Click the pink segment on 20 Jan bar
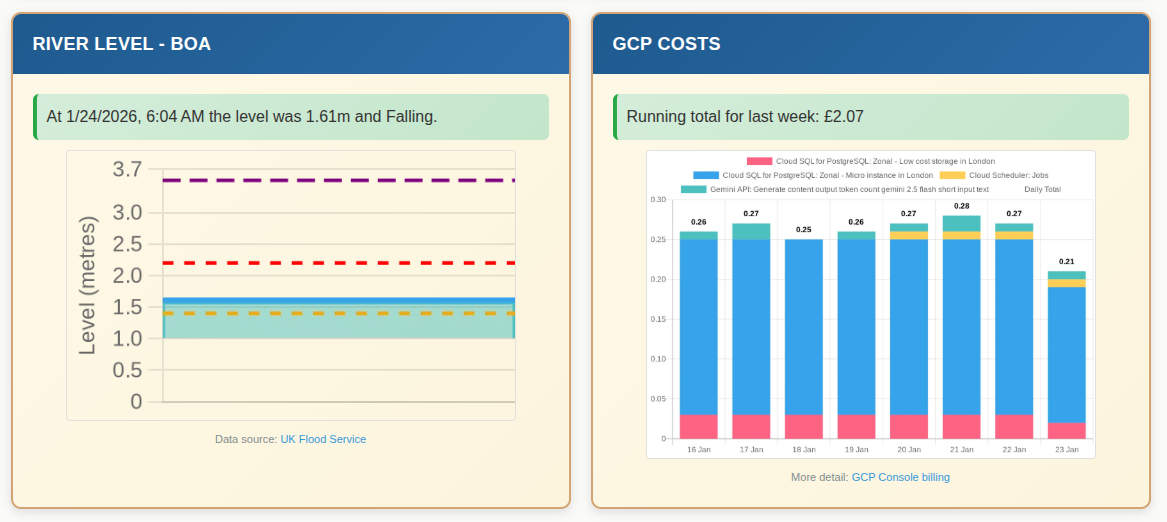1167x522 pixels. (x=909, y=427)
